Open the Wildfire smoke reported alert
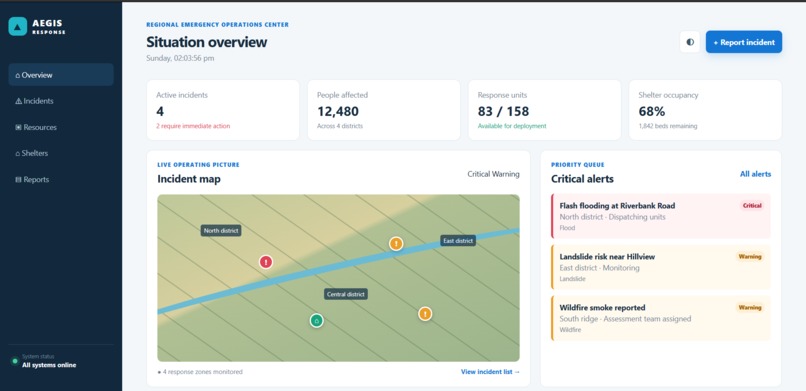This screenshot has width=806, height=391. point(661,318)
